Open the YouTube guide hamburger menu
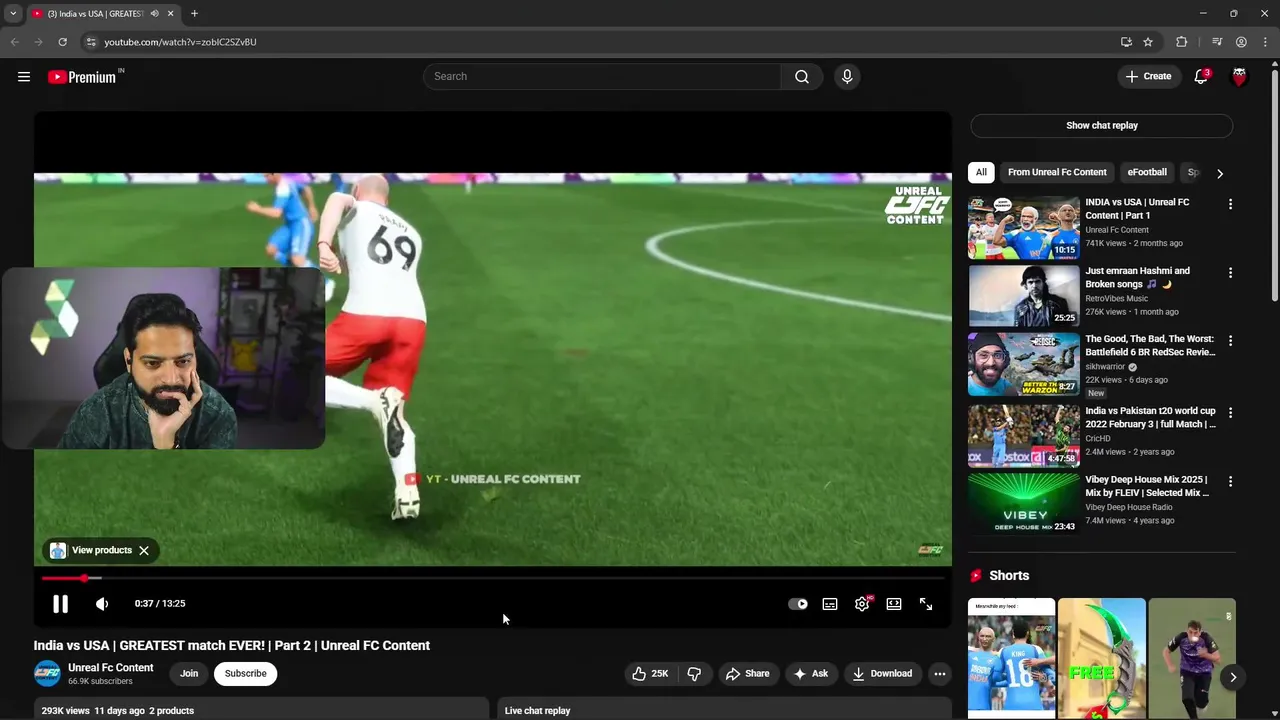The width and height of the screenshot is (1280, 720). tap(24, 77)
